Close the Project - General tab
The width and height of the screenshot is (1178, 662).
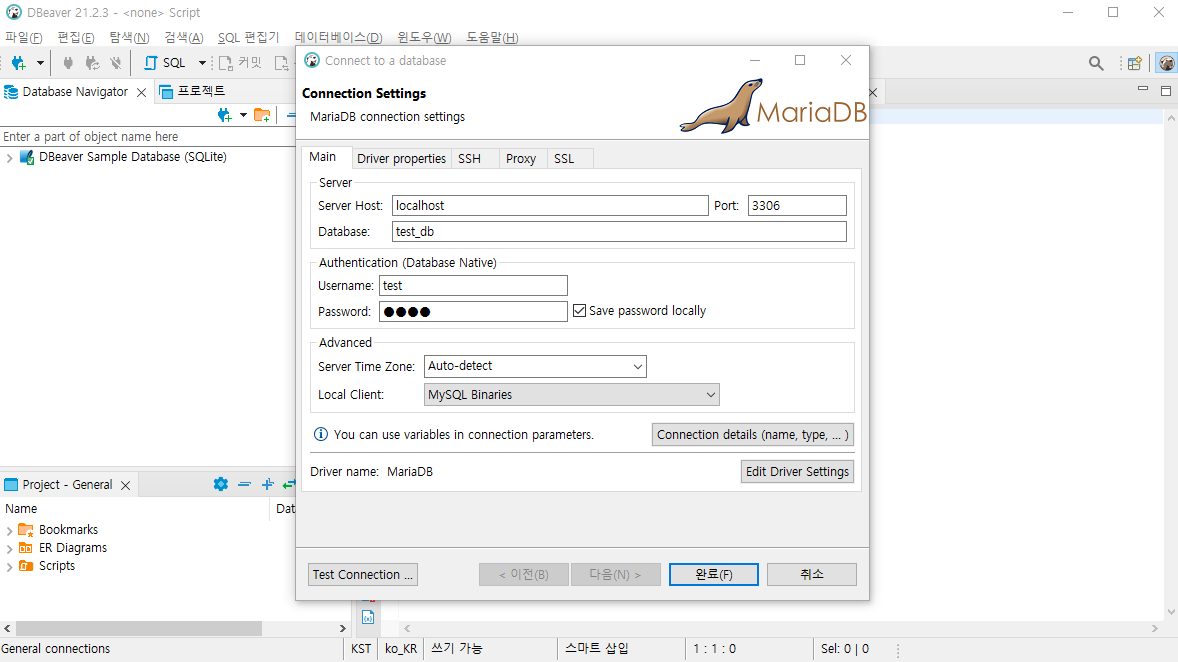[x=125, y=485]
